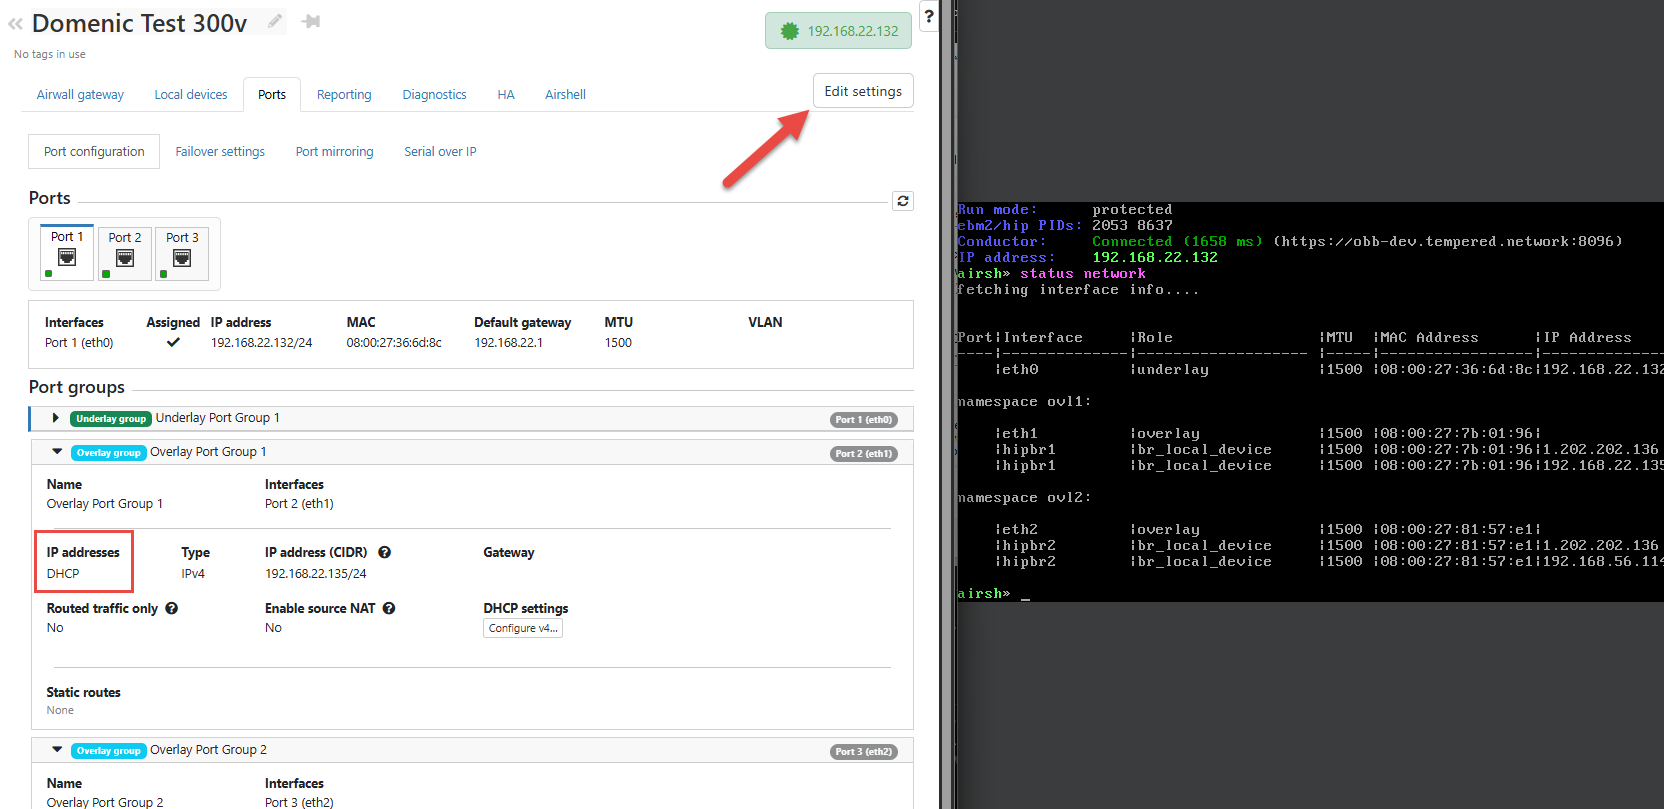
Task: Click the pin icon next to the title
Action: [x=311, y=21]
